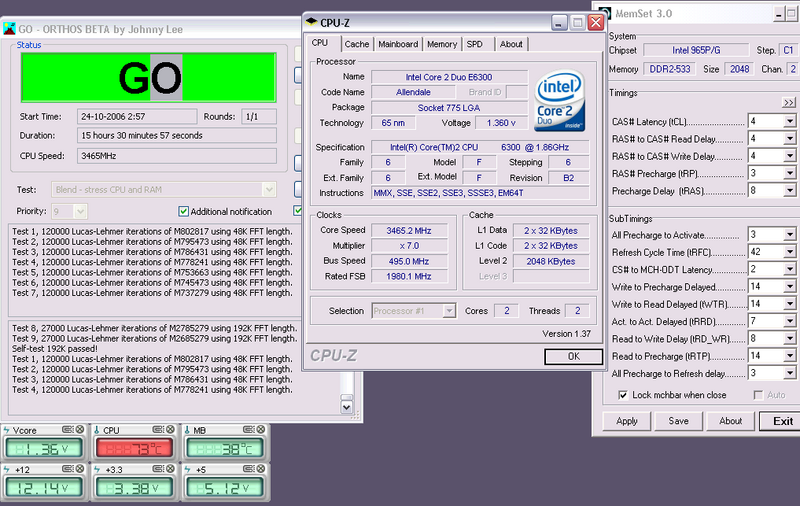Click 'Self-test 192K passed!' log line

(x=55, y=349)
